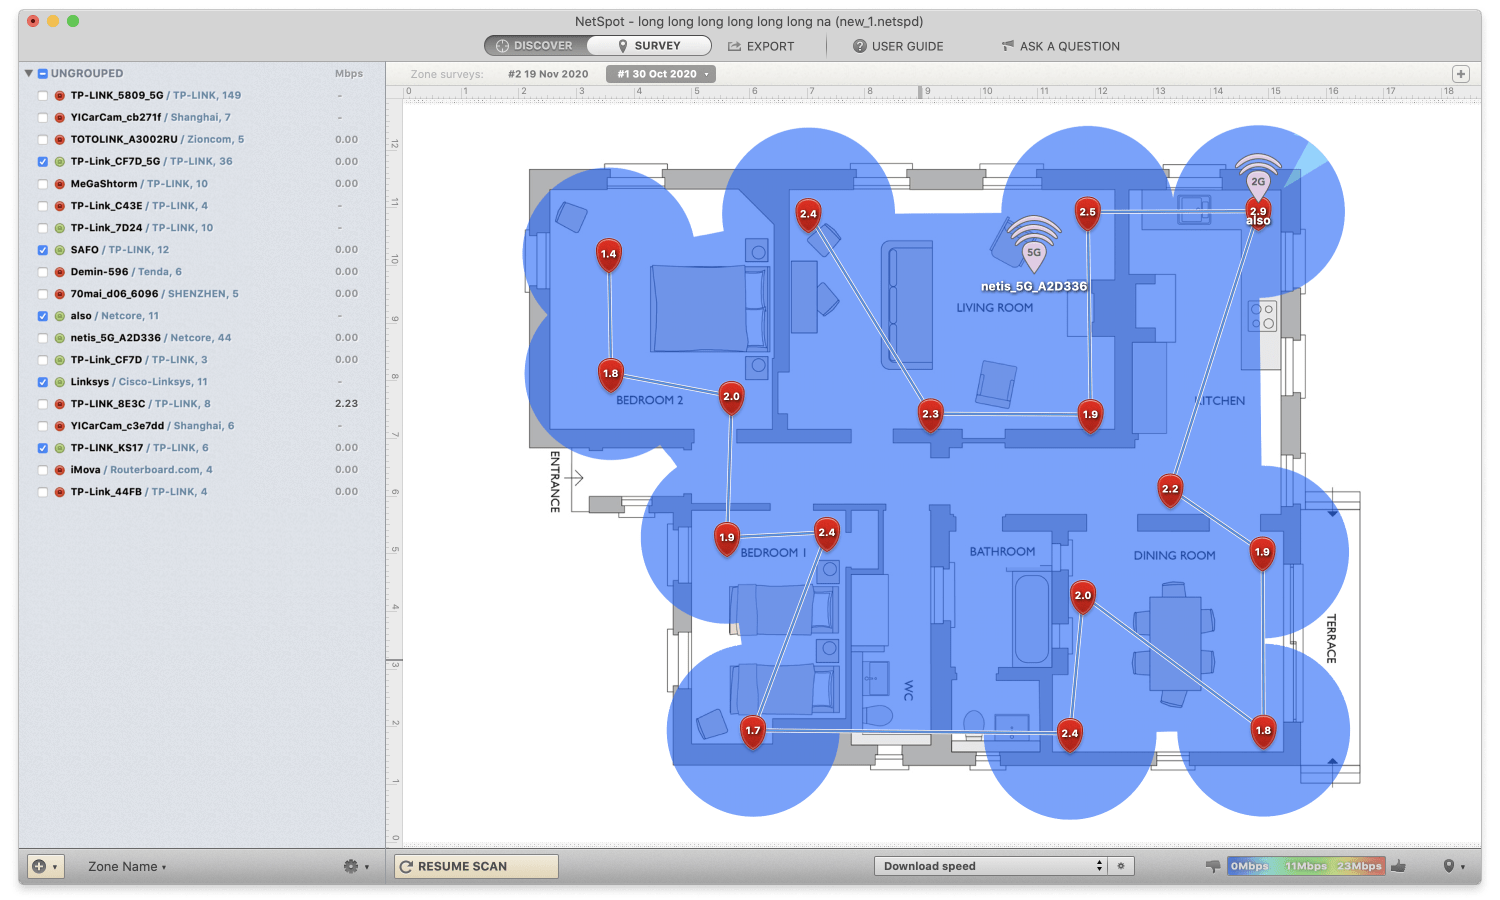Open visualization settings gear next to Download speed
This screenshot has width=1500, height=900.
[x=1121, y=866]
